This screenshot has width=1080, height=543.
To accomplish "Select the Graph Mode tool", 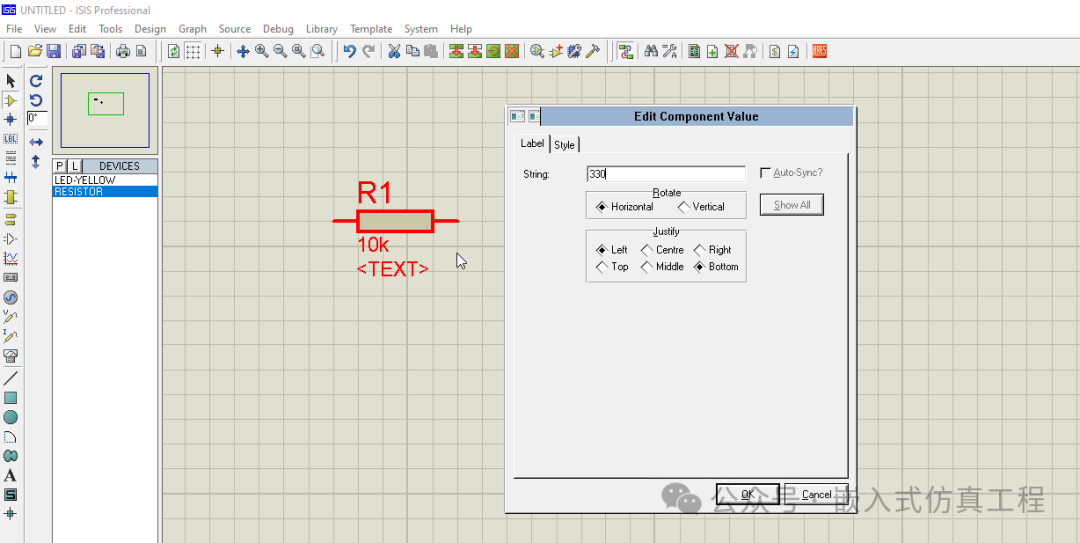I will click(x=10, y=258).
